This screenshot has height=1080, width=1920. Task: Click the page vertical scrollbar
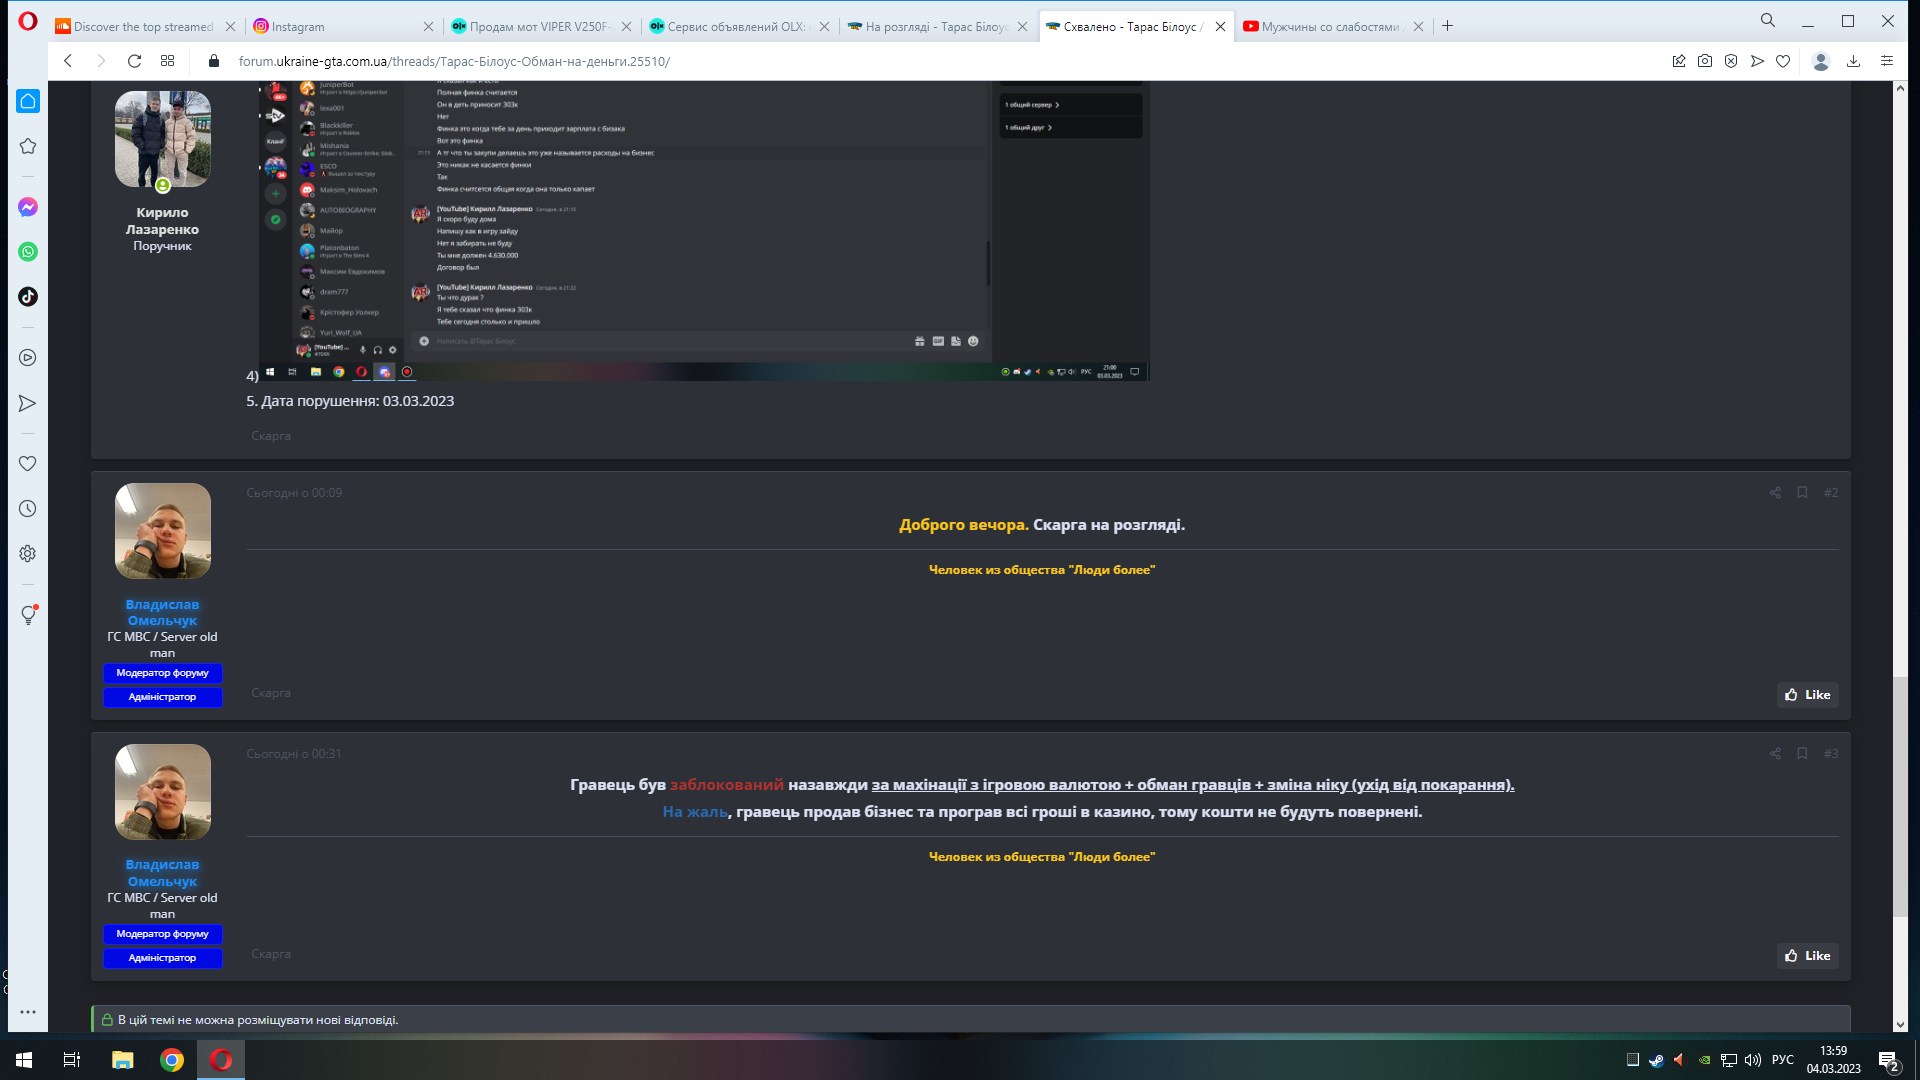[1900, 796]
